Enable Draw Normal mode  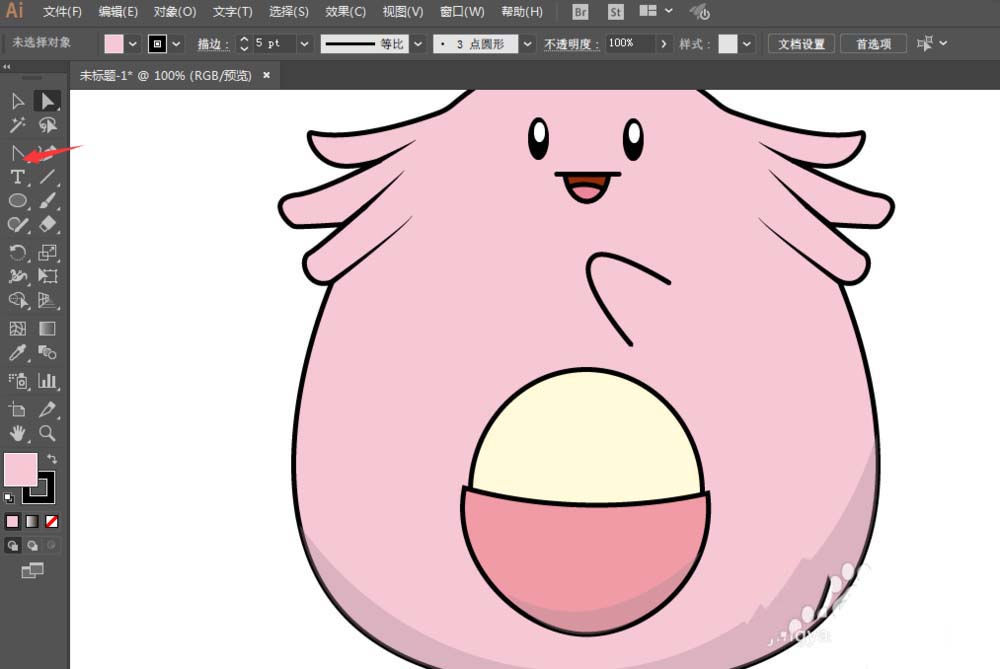12,545
